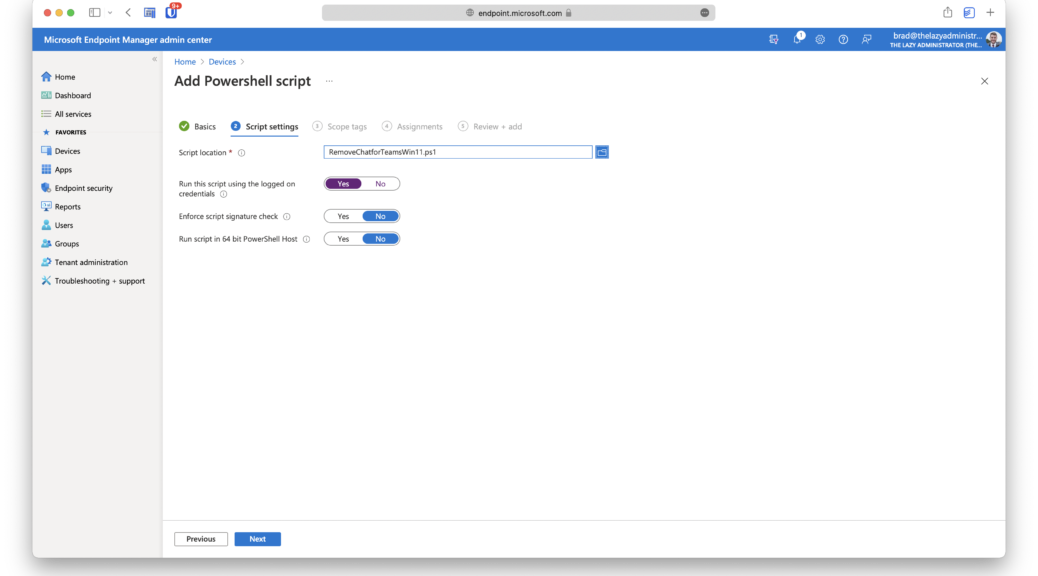Click the user profile avatar photo
The image size is (1038, 576).
(993, 40)
